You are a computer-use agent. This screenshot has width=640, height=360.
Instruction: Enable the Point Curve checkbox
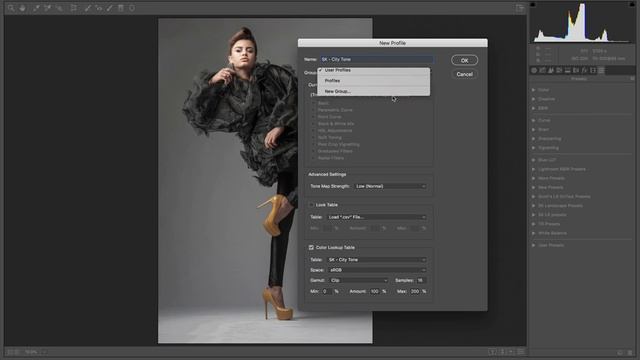pos(313,117)
